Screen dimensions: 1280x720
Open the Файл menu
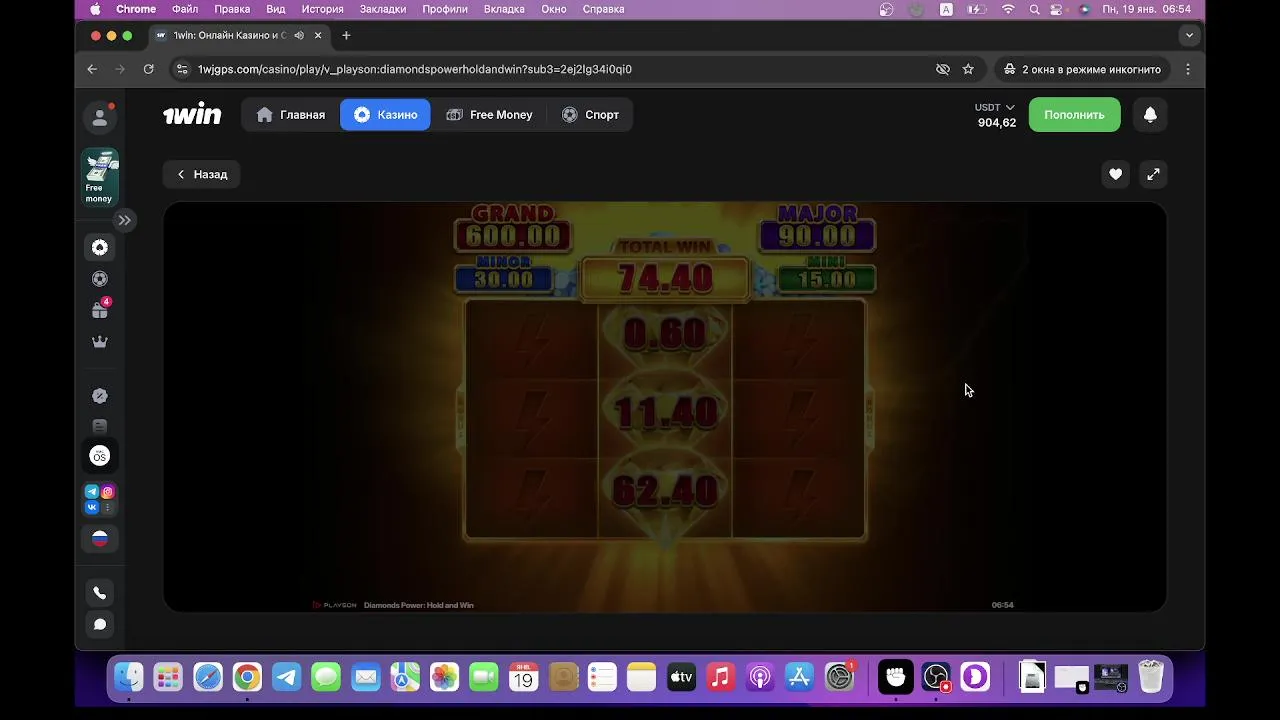coord(185,9)
